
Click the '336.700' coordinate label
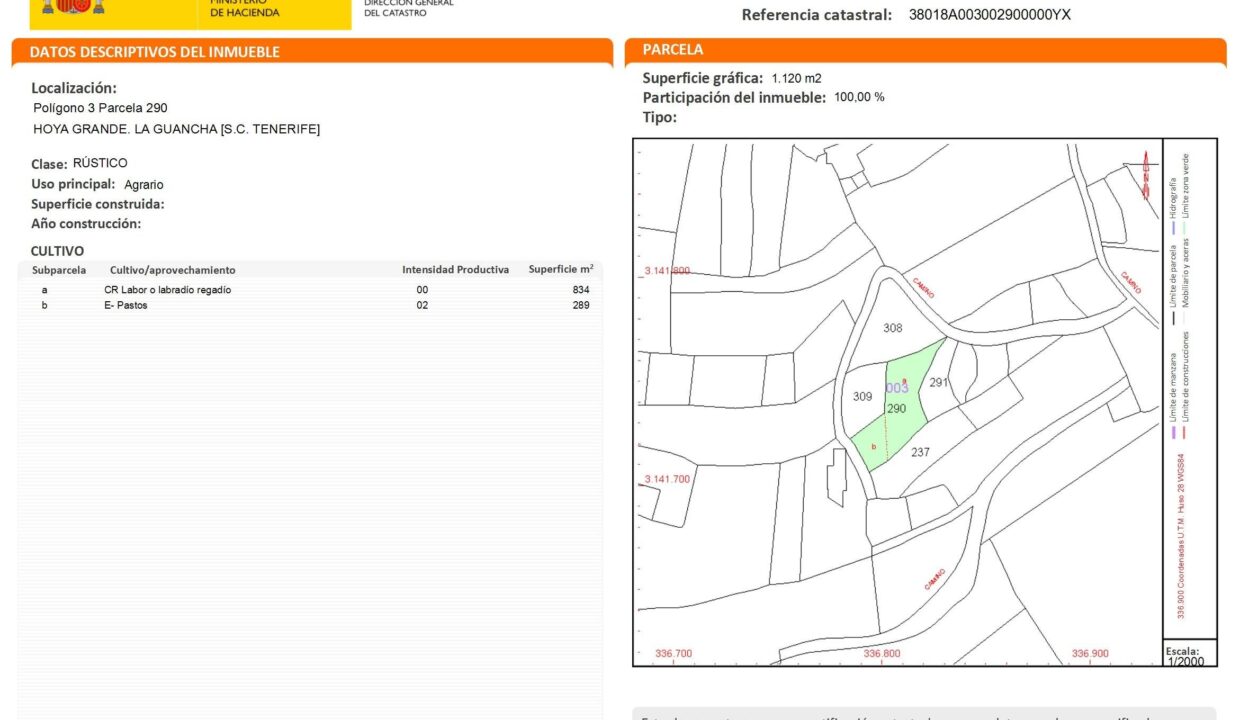pos(673,654)
